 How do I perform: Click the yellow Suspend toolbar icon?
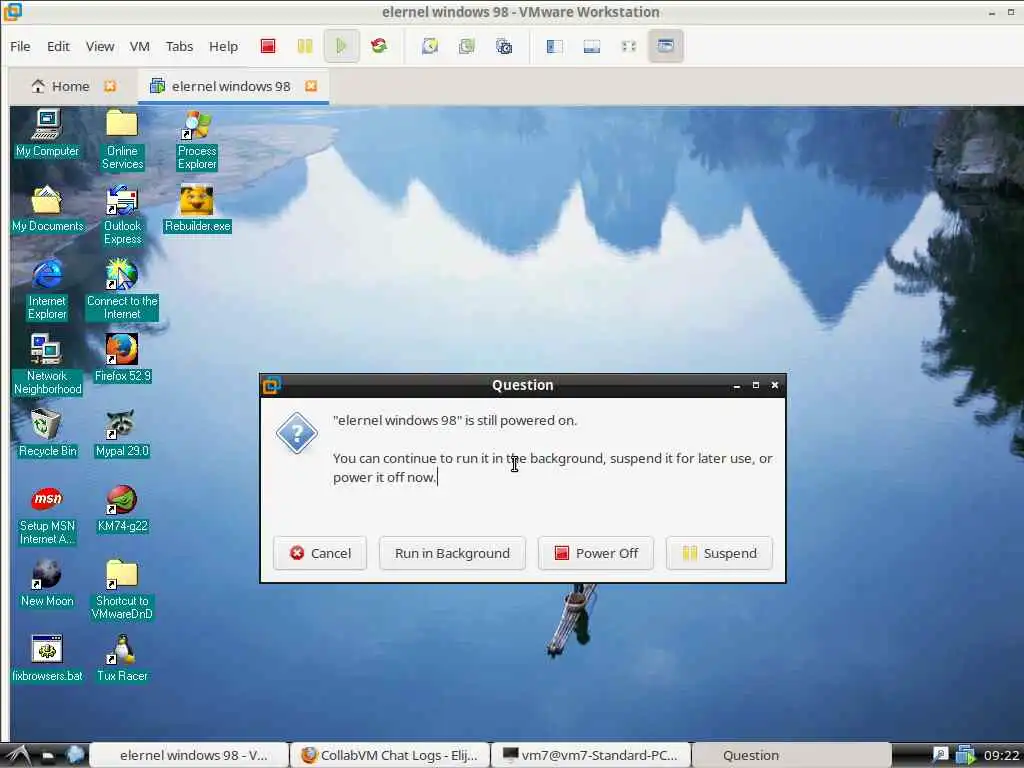pos(305,46)
